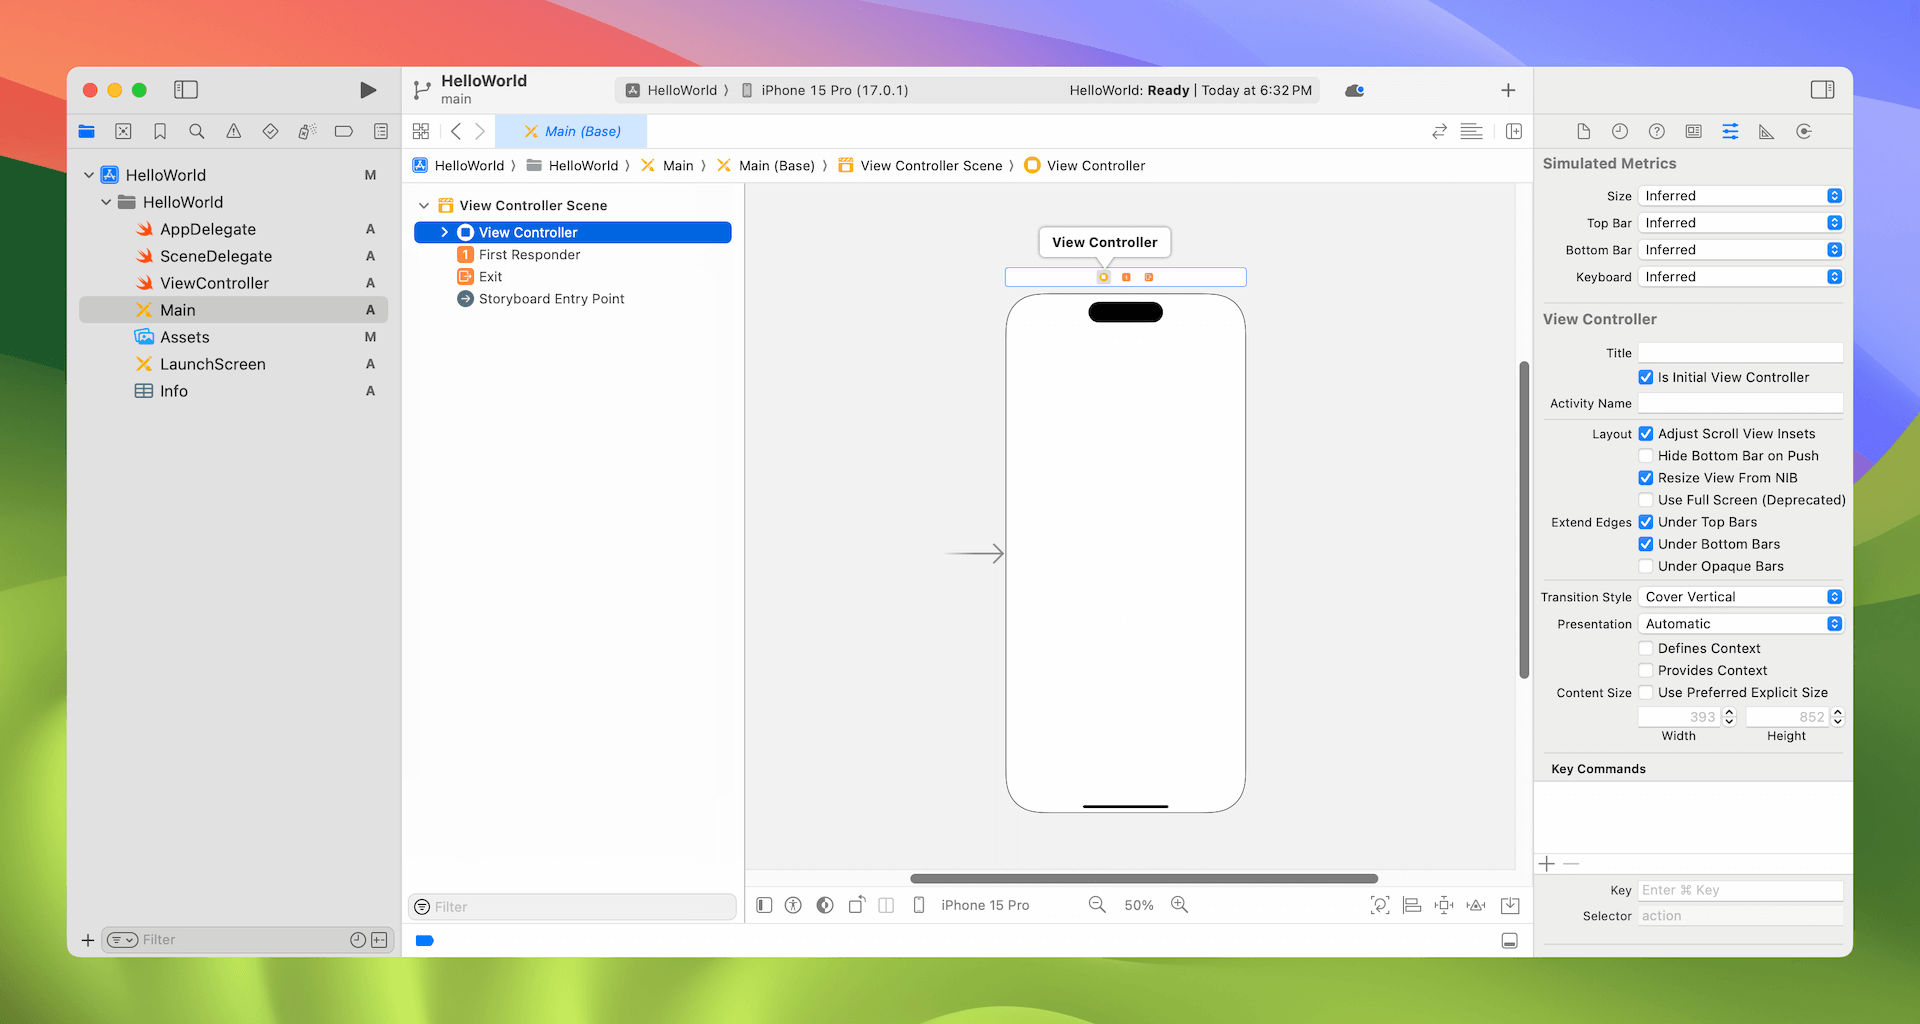Open the Find navigator magnifier icon
1920x1024 pixels.
click(197, 131)
